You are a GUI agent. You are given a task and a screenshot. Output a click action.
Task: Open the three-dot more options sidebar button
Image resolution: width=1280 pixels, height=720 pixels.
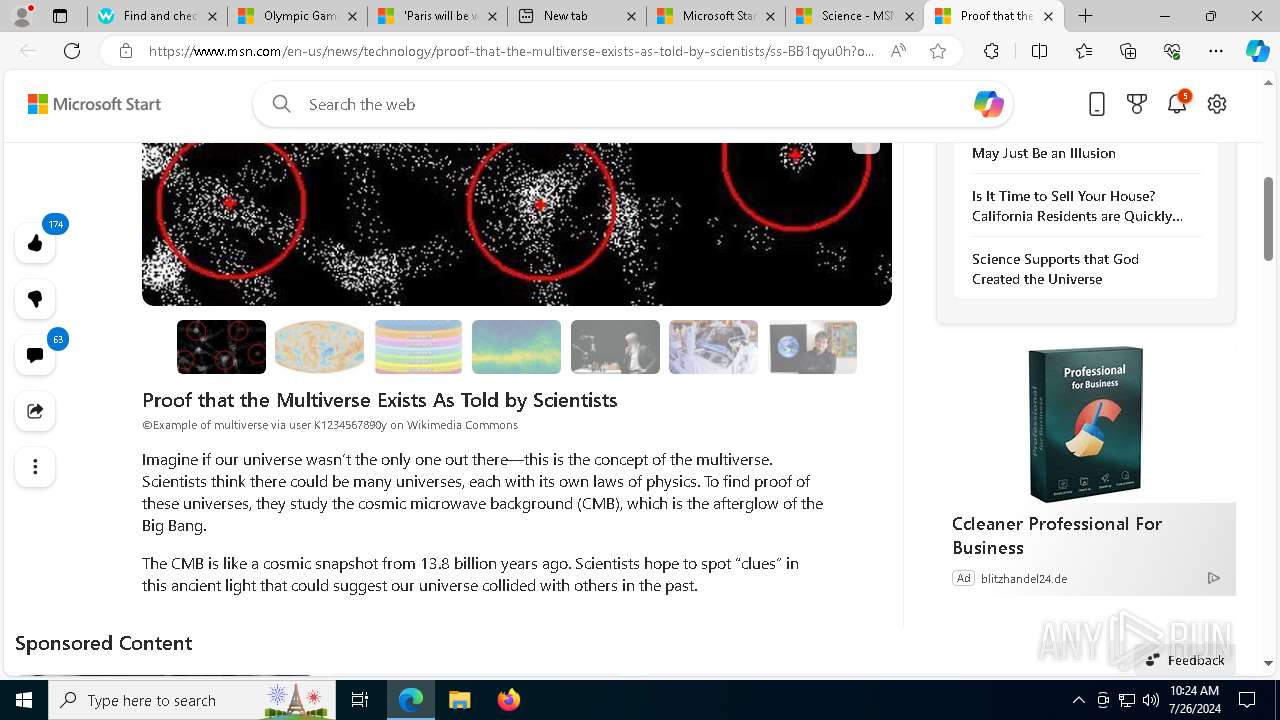pos(35,467)
